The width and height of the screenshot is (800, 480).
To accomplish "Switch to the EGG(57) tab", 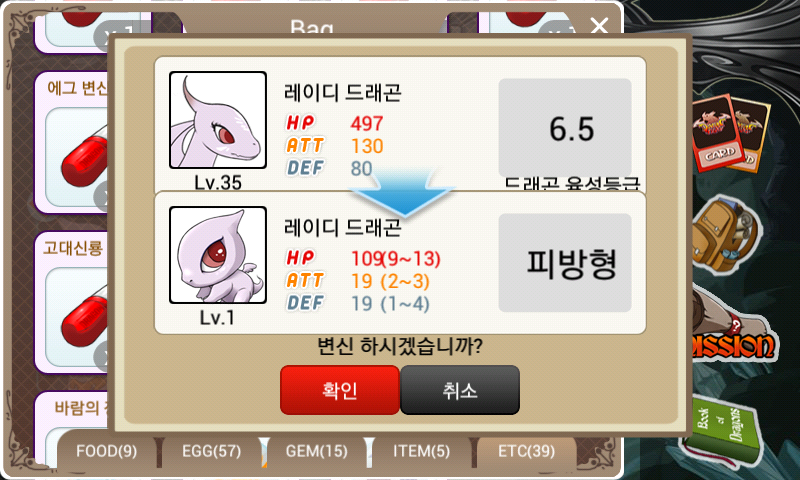I will point(212,451).
